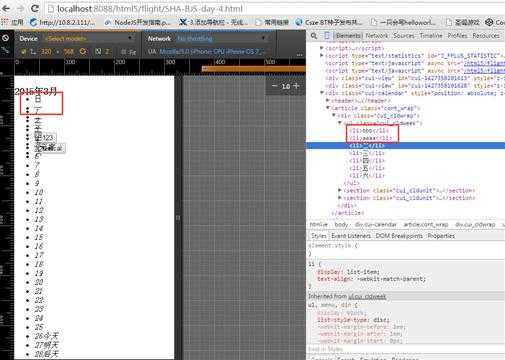Viewport: 505px width, 360px height.
Task: Reload the page with refresh icon
Action: tap(34, 8)
